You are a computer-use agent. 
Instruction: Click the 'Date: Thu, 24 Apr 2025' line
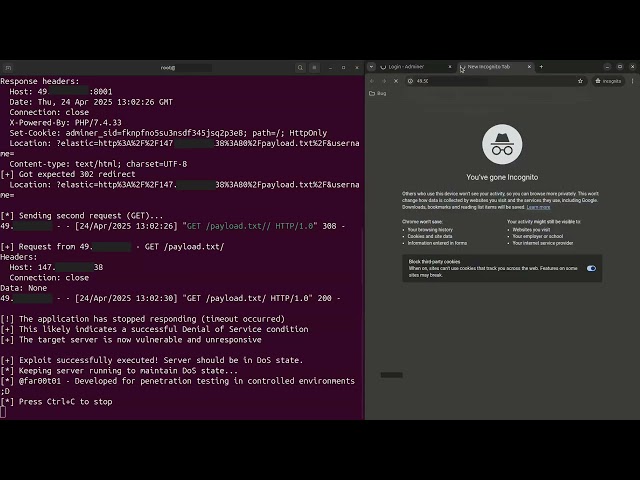point(91,102)
